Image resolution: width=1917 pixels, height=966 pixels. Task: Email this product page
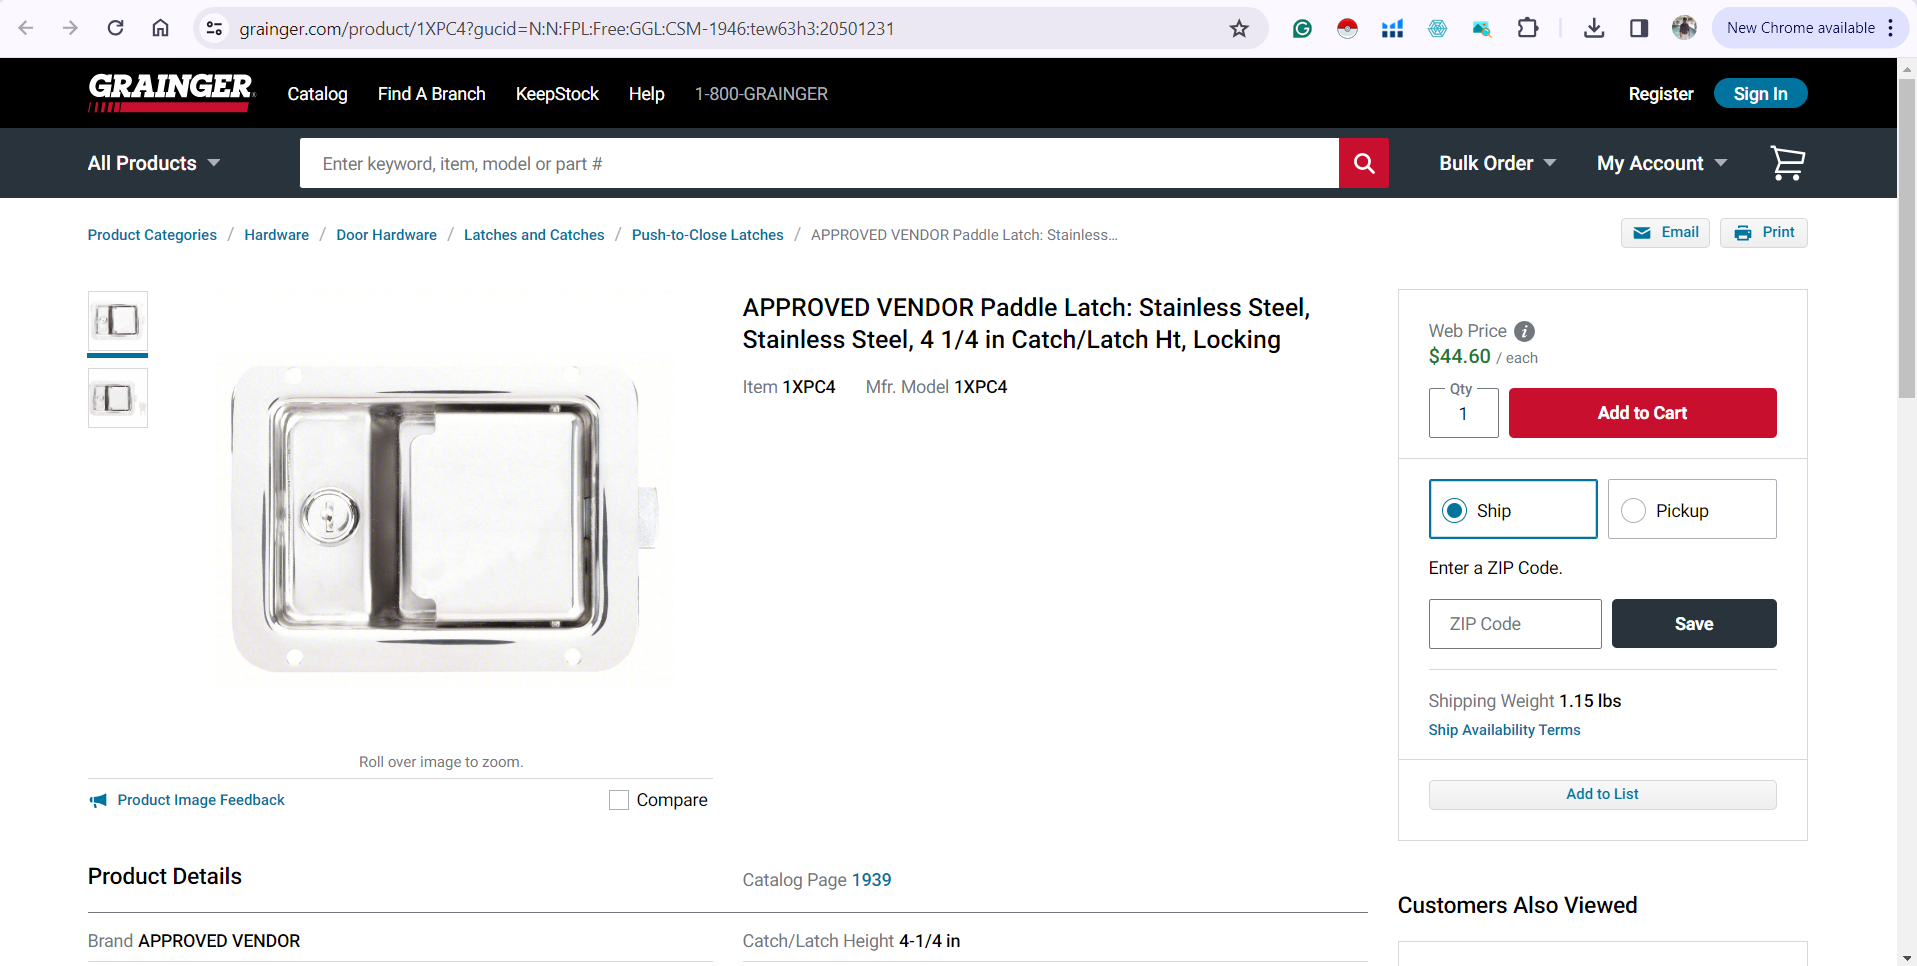tap(1665, 232)
